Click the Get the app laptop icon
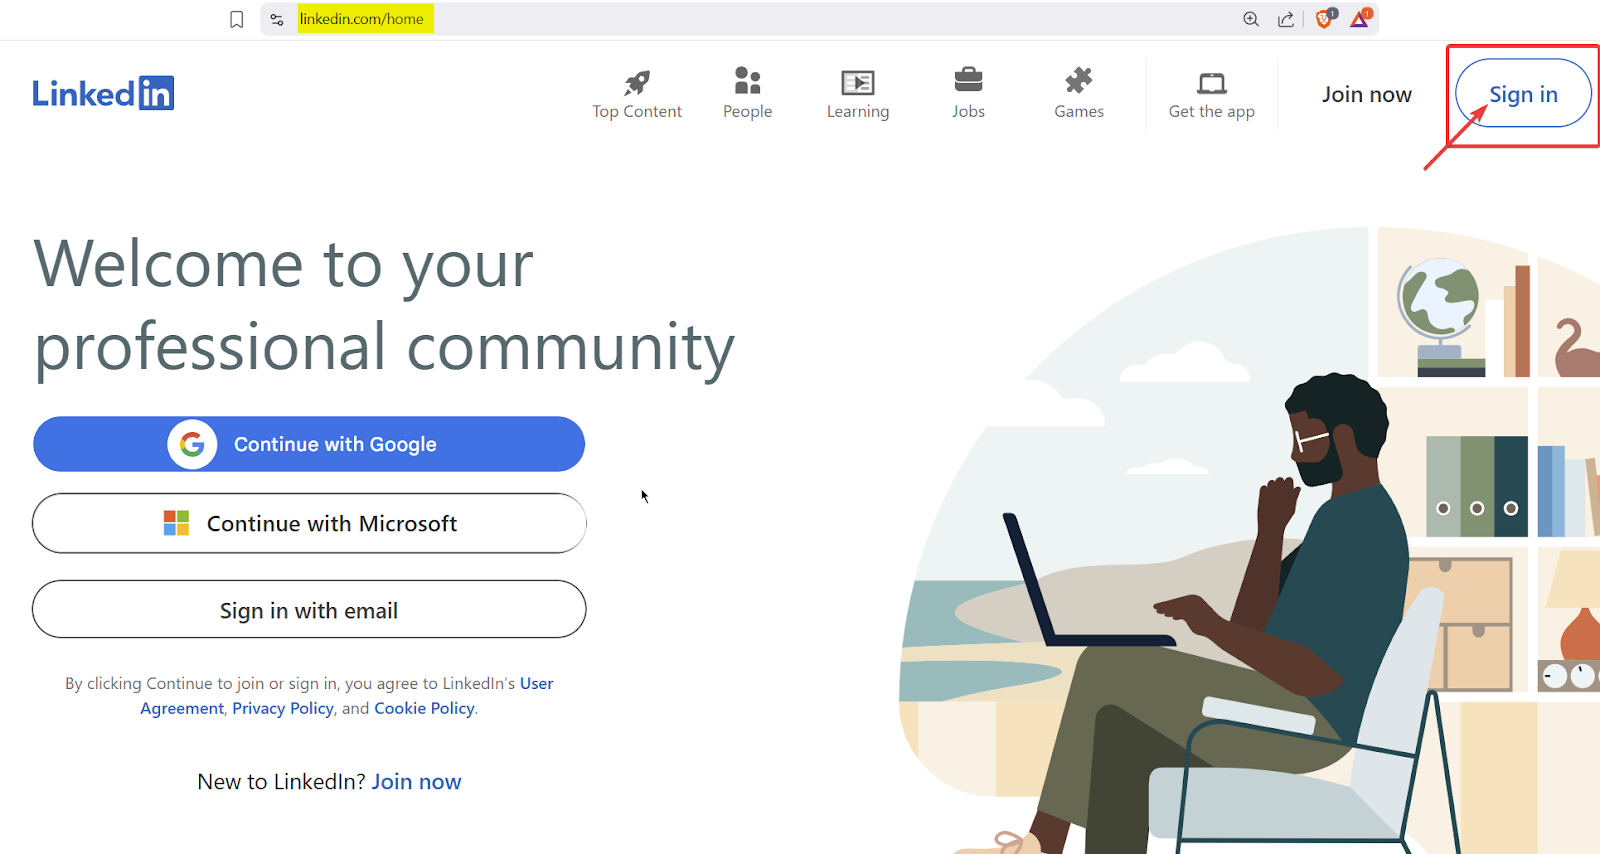Screen dimensions: 1600x854 click(x=1211, y=82)
